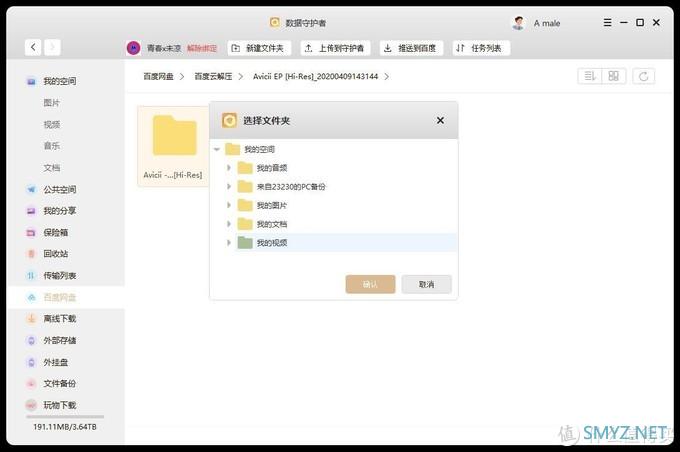
Task: Go forward with the right arrow button
Action: [x=52, y=47]
